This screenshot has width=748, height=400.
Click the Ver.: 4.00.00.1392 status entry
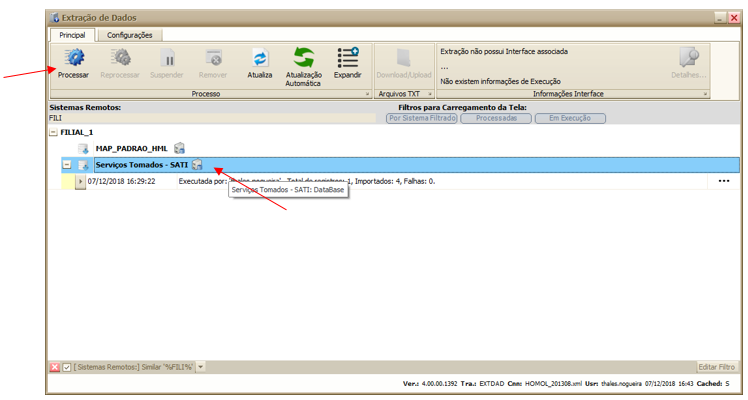coord(430,384)
